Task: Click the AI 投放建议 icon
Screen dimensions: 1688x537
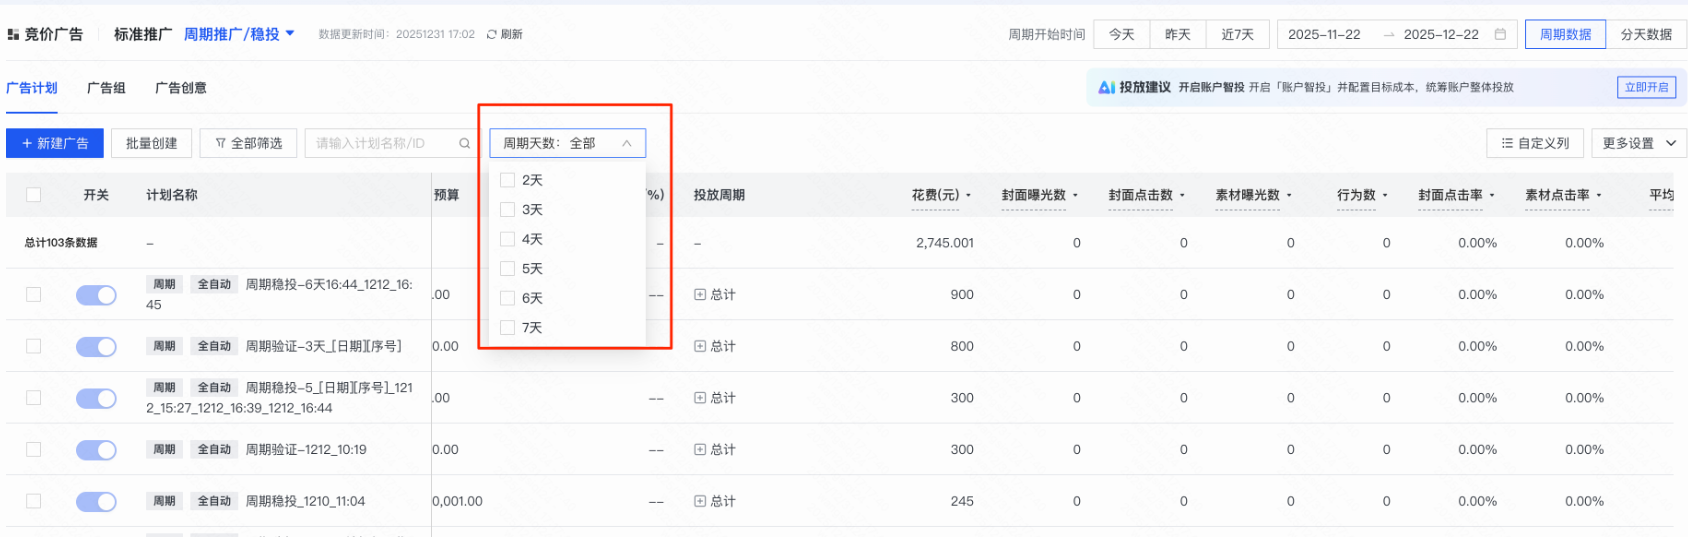Action: 1106,87
